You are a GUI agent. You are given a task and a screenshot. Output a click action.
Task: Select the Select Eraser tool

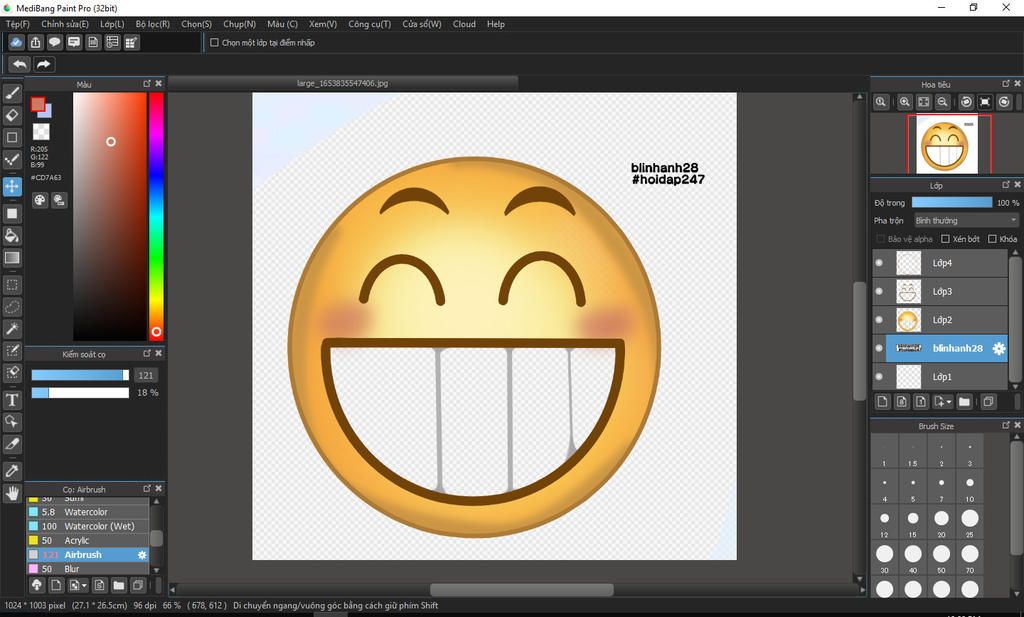pyautogui.click(x=12, y=373)
